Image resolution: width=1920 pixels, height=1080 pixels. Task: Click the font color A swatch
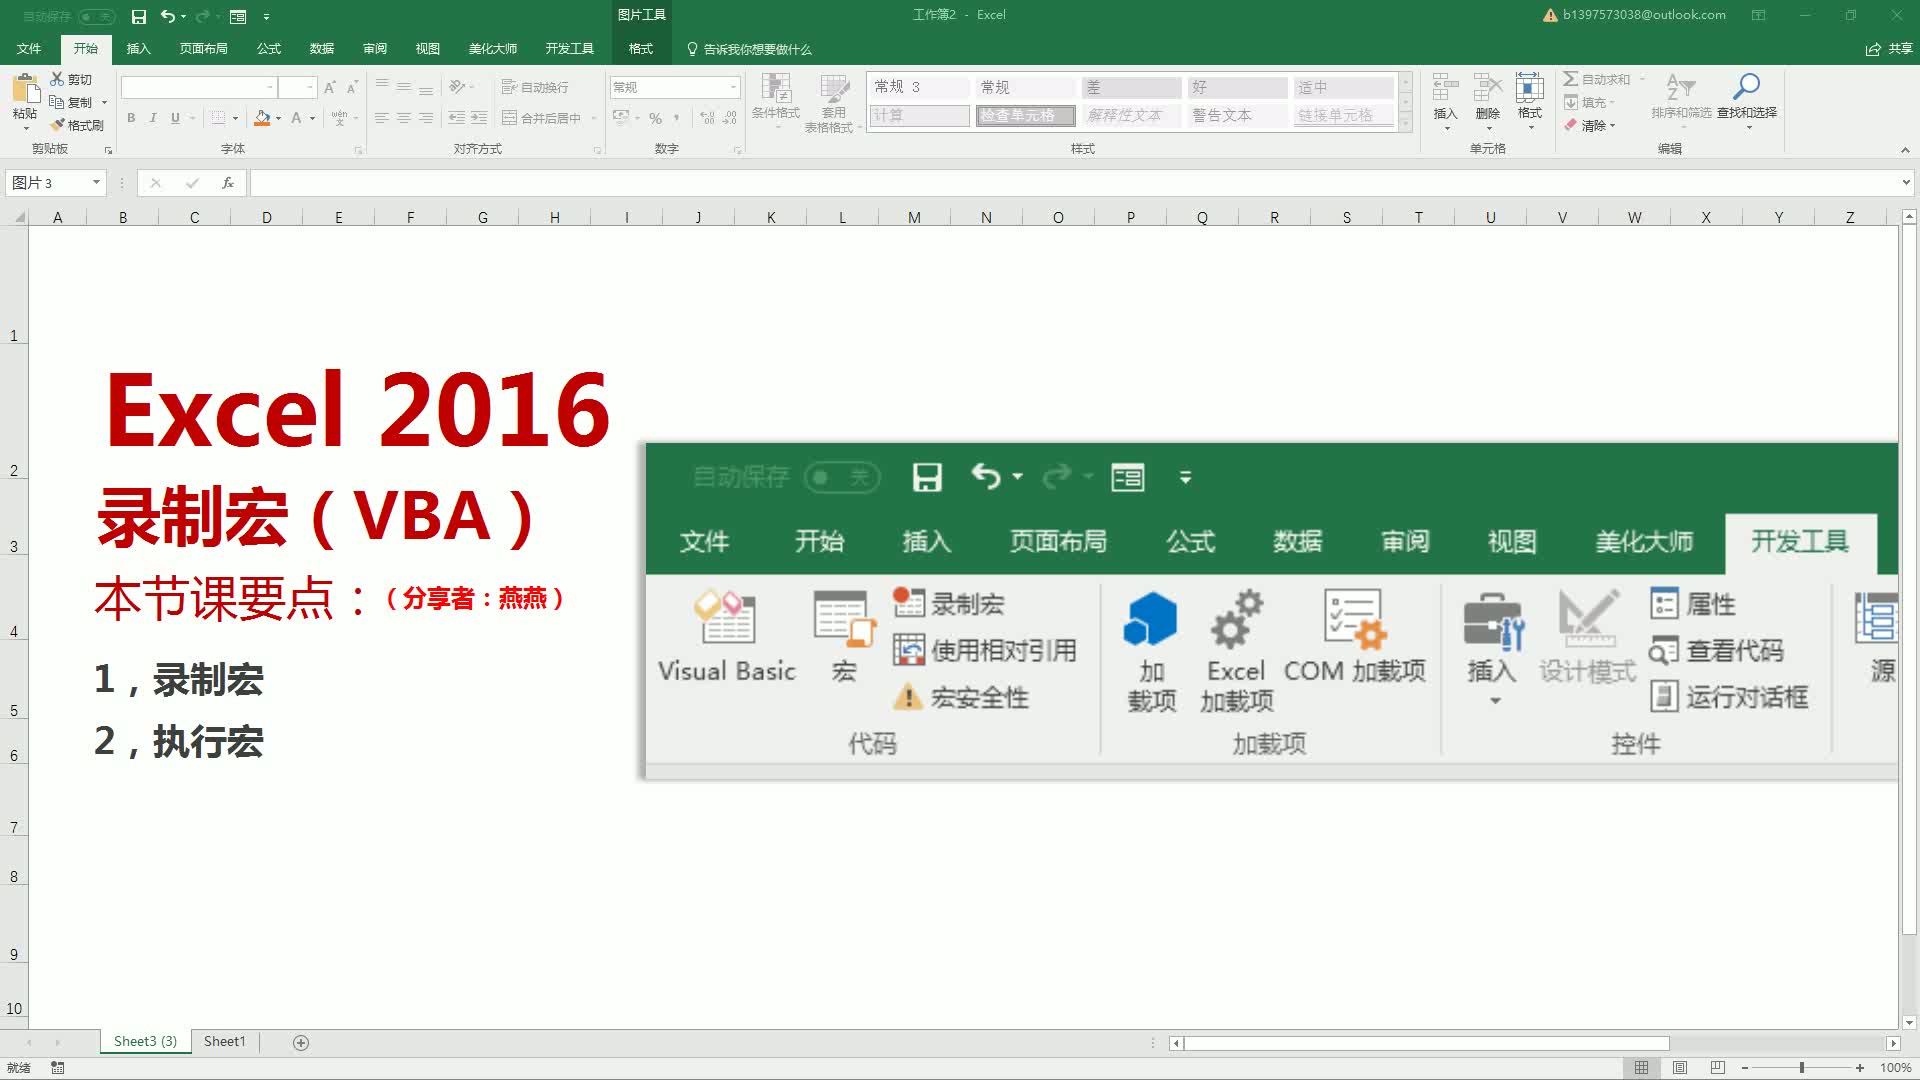[296, 118]
